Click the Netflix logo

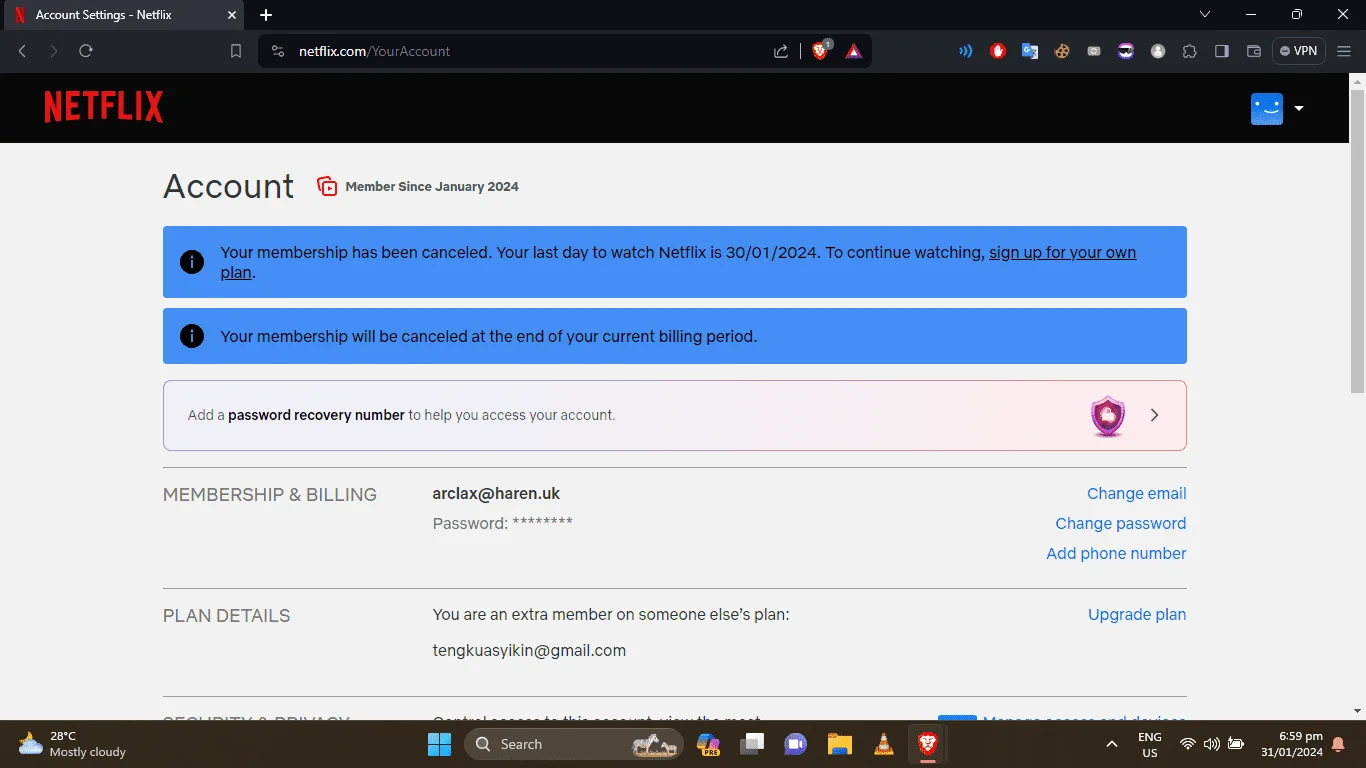pyautogui.click(x=103, y=107)
